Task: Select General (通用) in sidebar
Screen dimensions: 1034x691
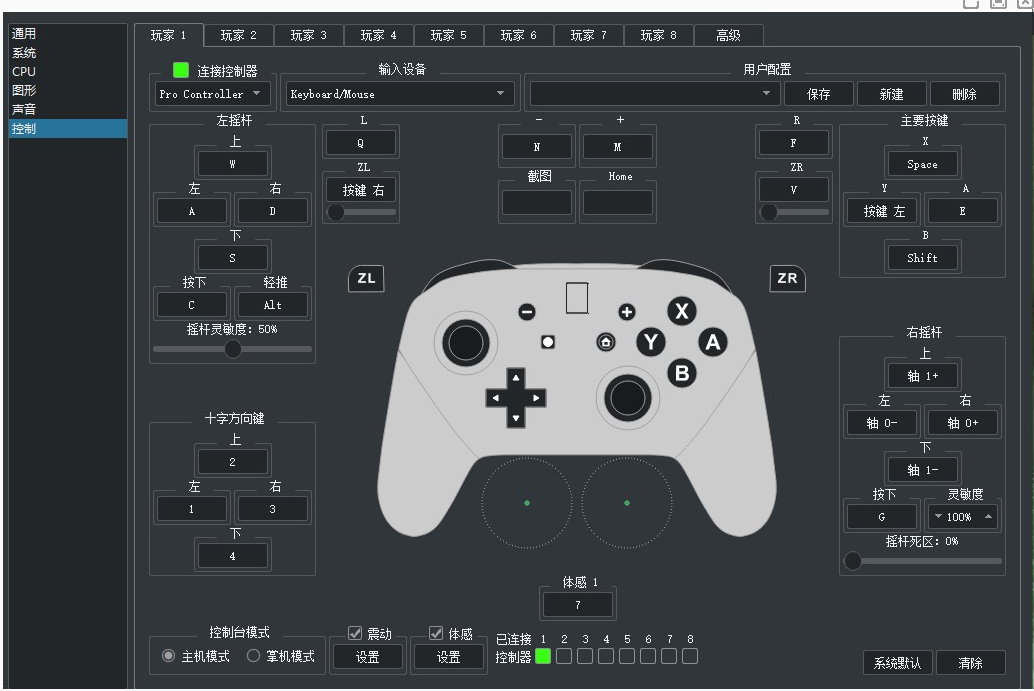Action: tap(67, 33)
